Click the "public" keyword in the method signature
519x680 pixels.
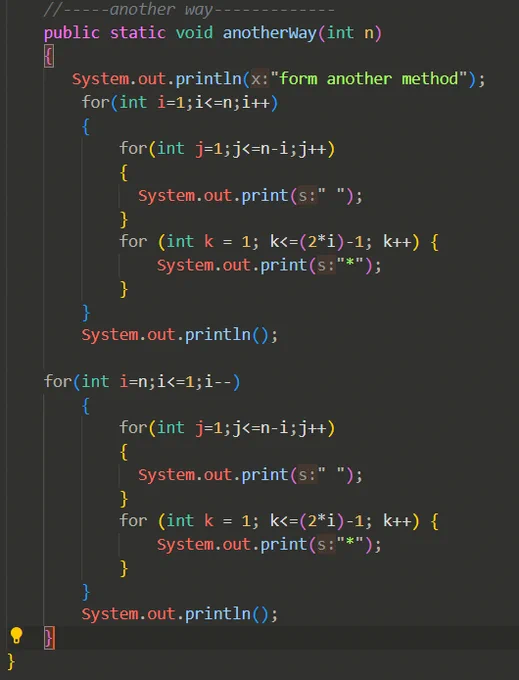[x=72, y=33]
